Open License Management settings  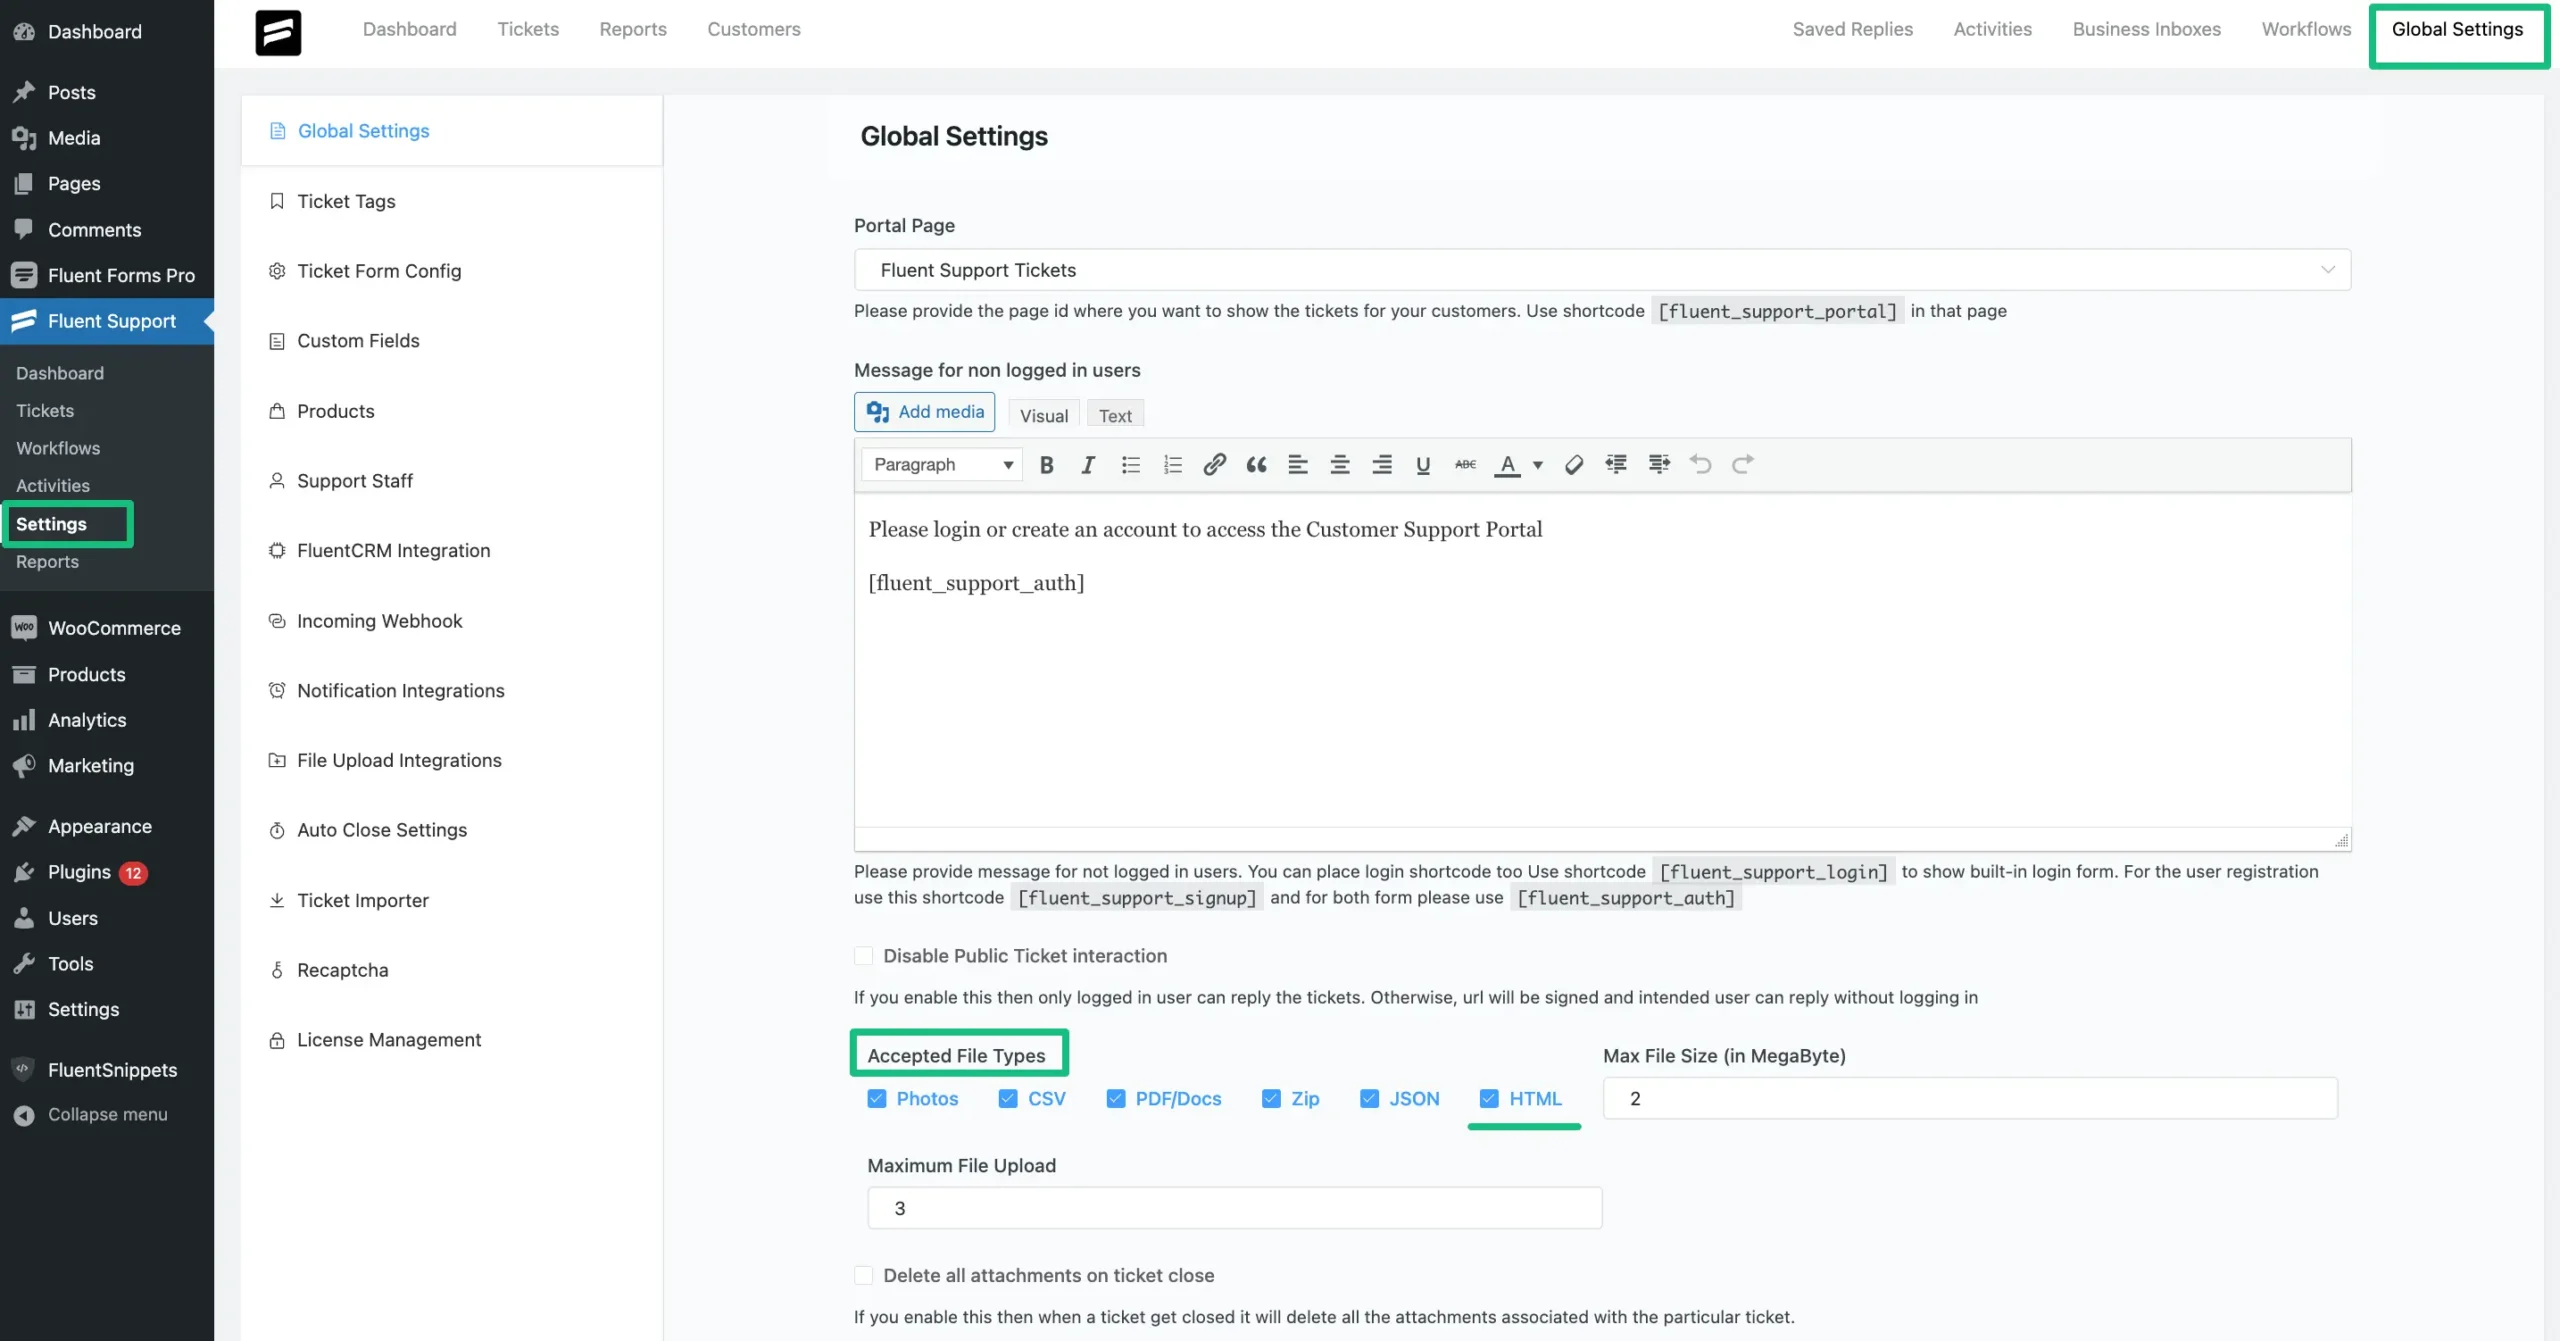click(388, 1040)
